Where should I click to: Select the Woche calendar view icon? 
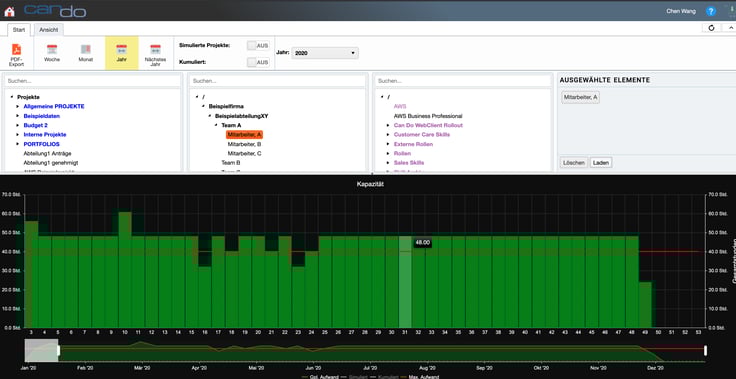pyautogui.click(x=52, y=49)
